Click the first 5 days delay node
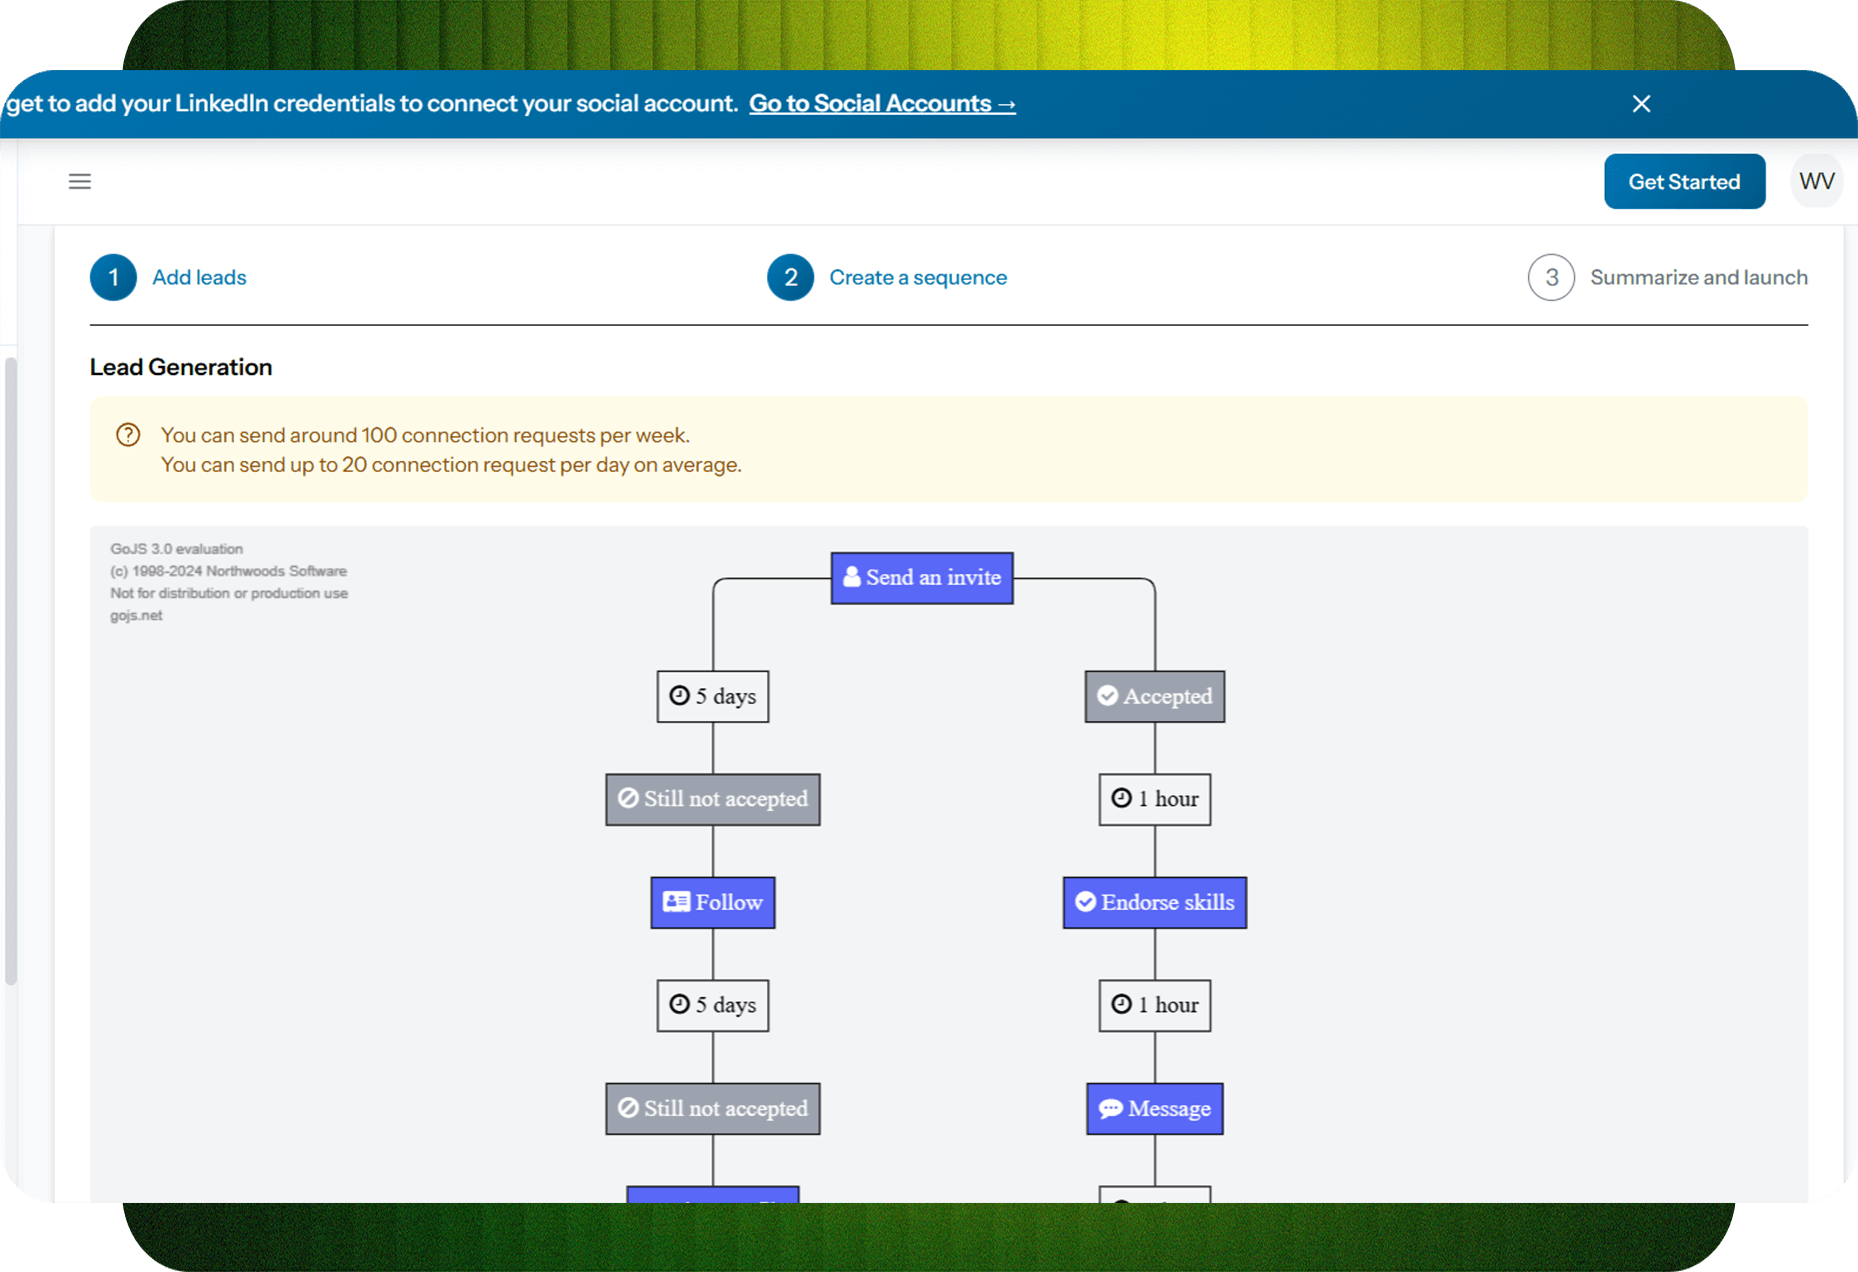 pos(713,696)
